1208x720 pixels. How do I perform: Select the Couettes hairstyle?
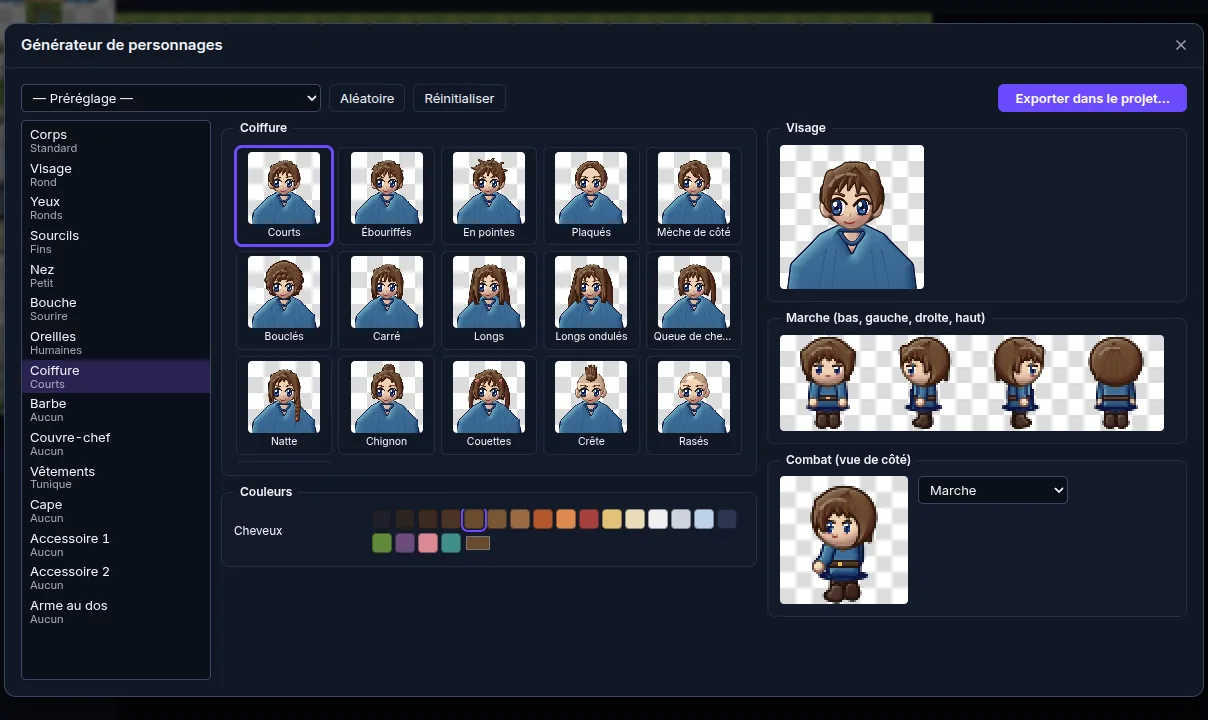pos(489,405)
